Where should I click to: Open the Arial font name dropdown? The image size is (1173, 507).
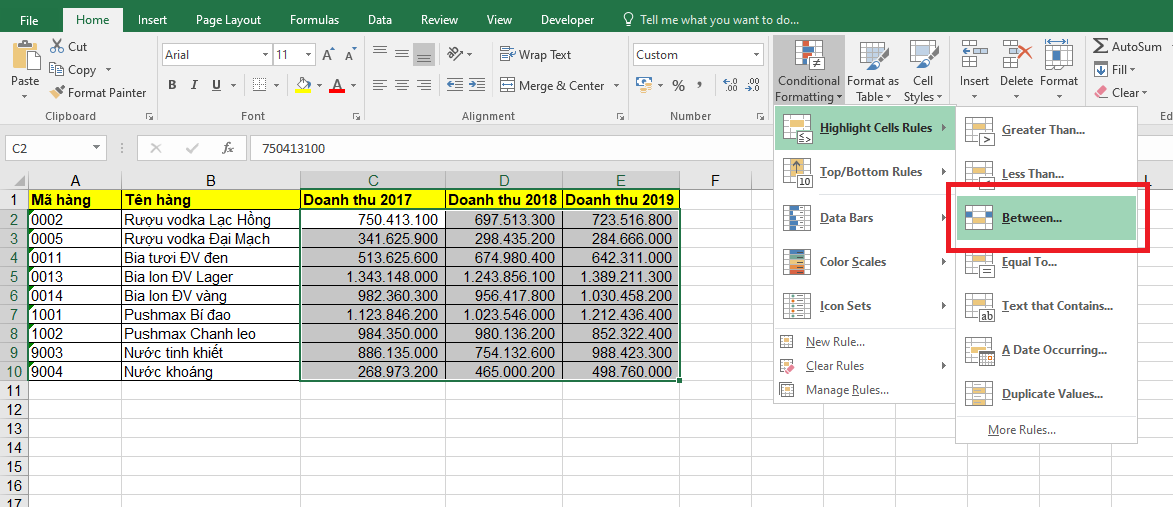click(x=265, y=55)
